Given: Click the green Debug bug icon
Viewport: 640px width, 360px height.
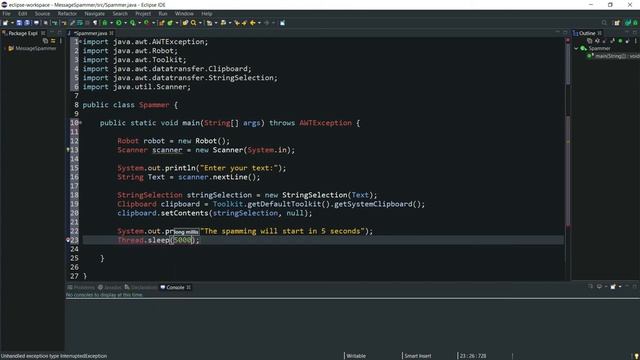Looking at the screenshot, I should 105,23.
